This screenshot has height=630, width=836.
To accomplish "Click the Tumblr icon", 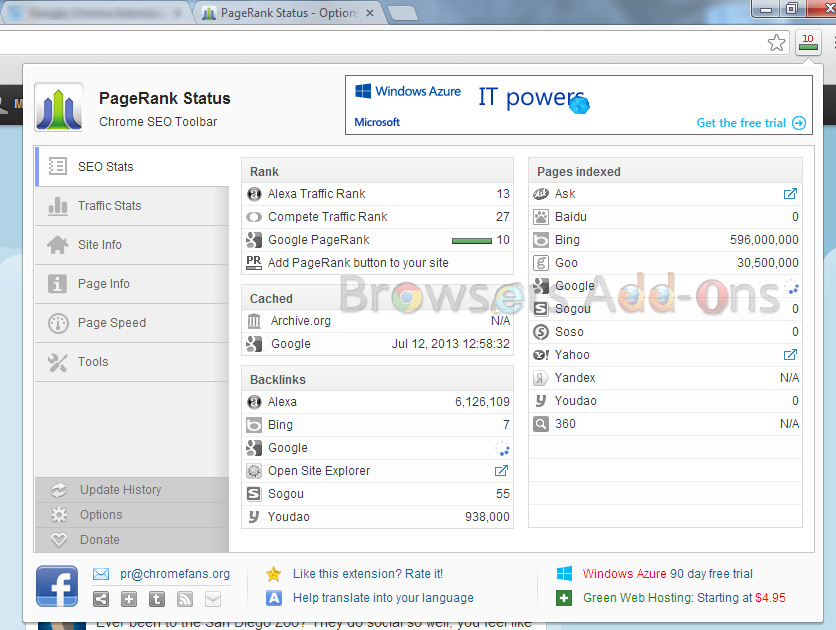I will click(157, 599).
